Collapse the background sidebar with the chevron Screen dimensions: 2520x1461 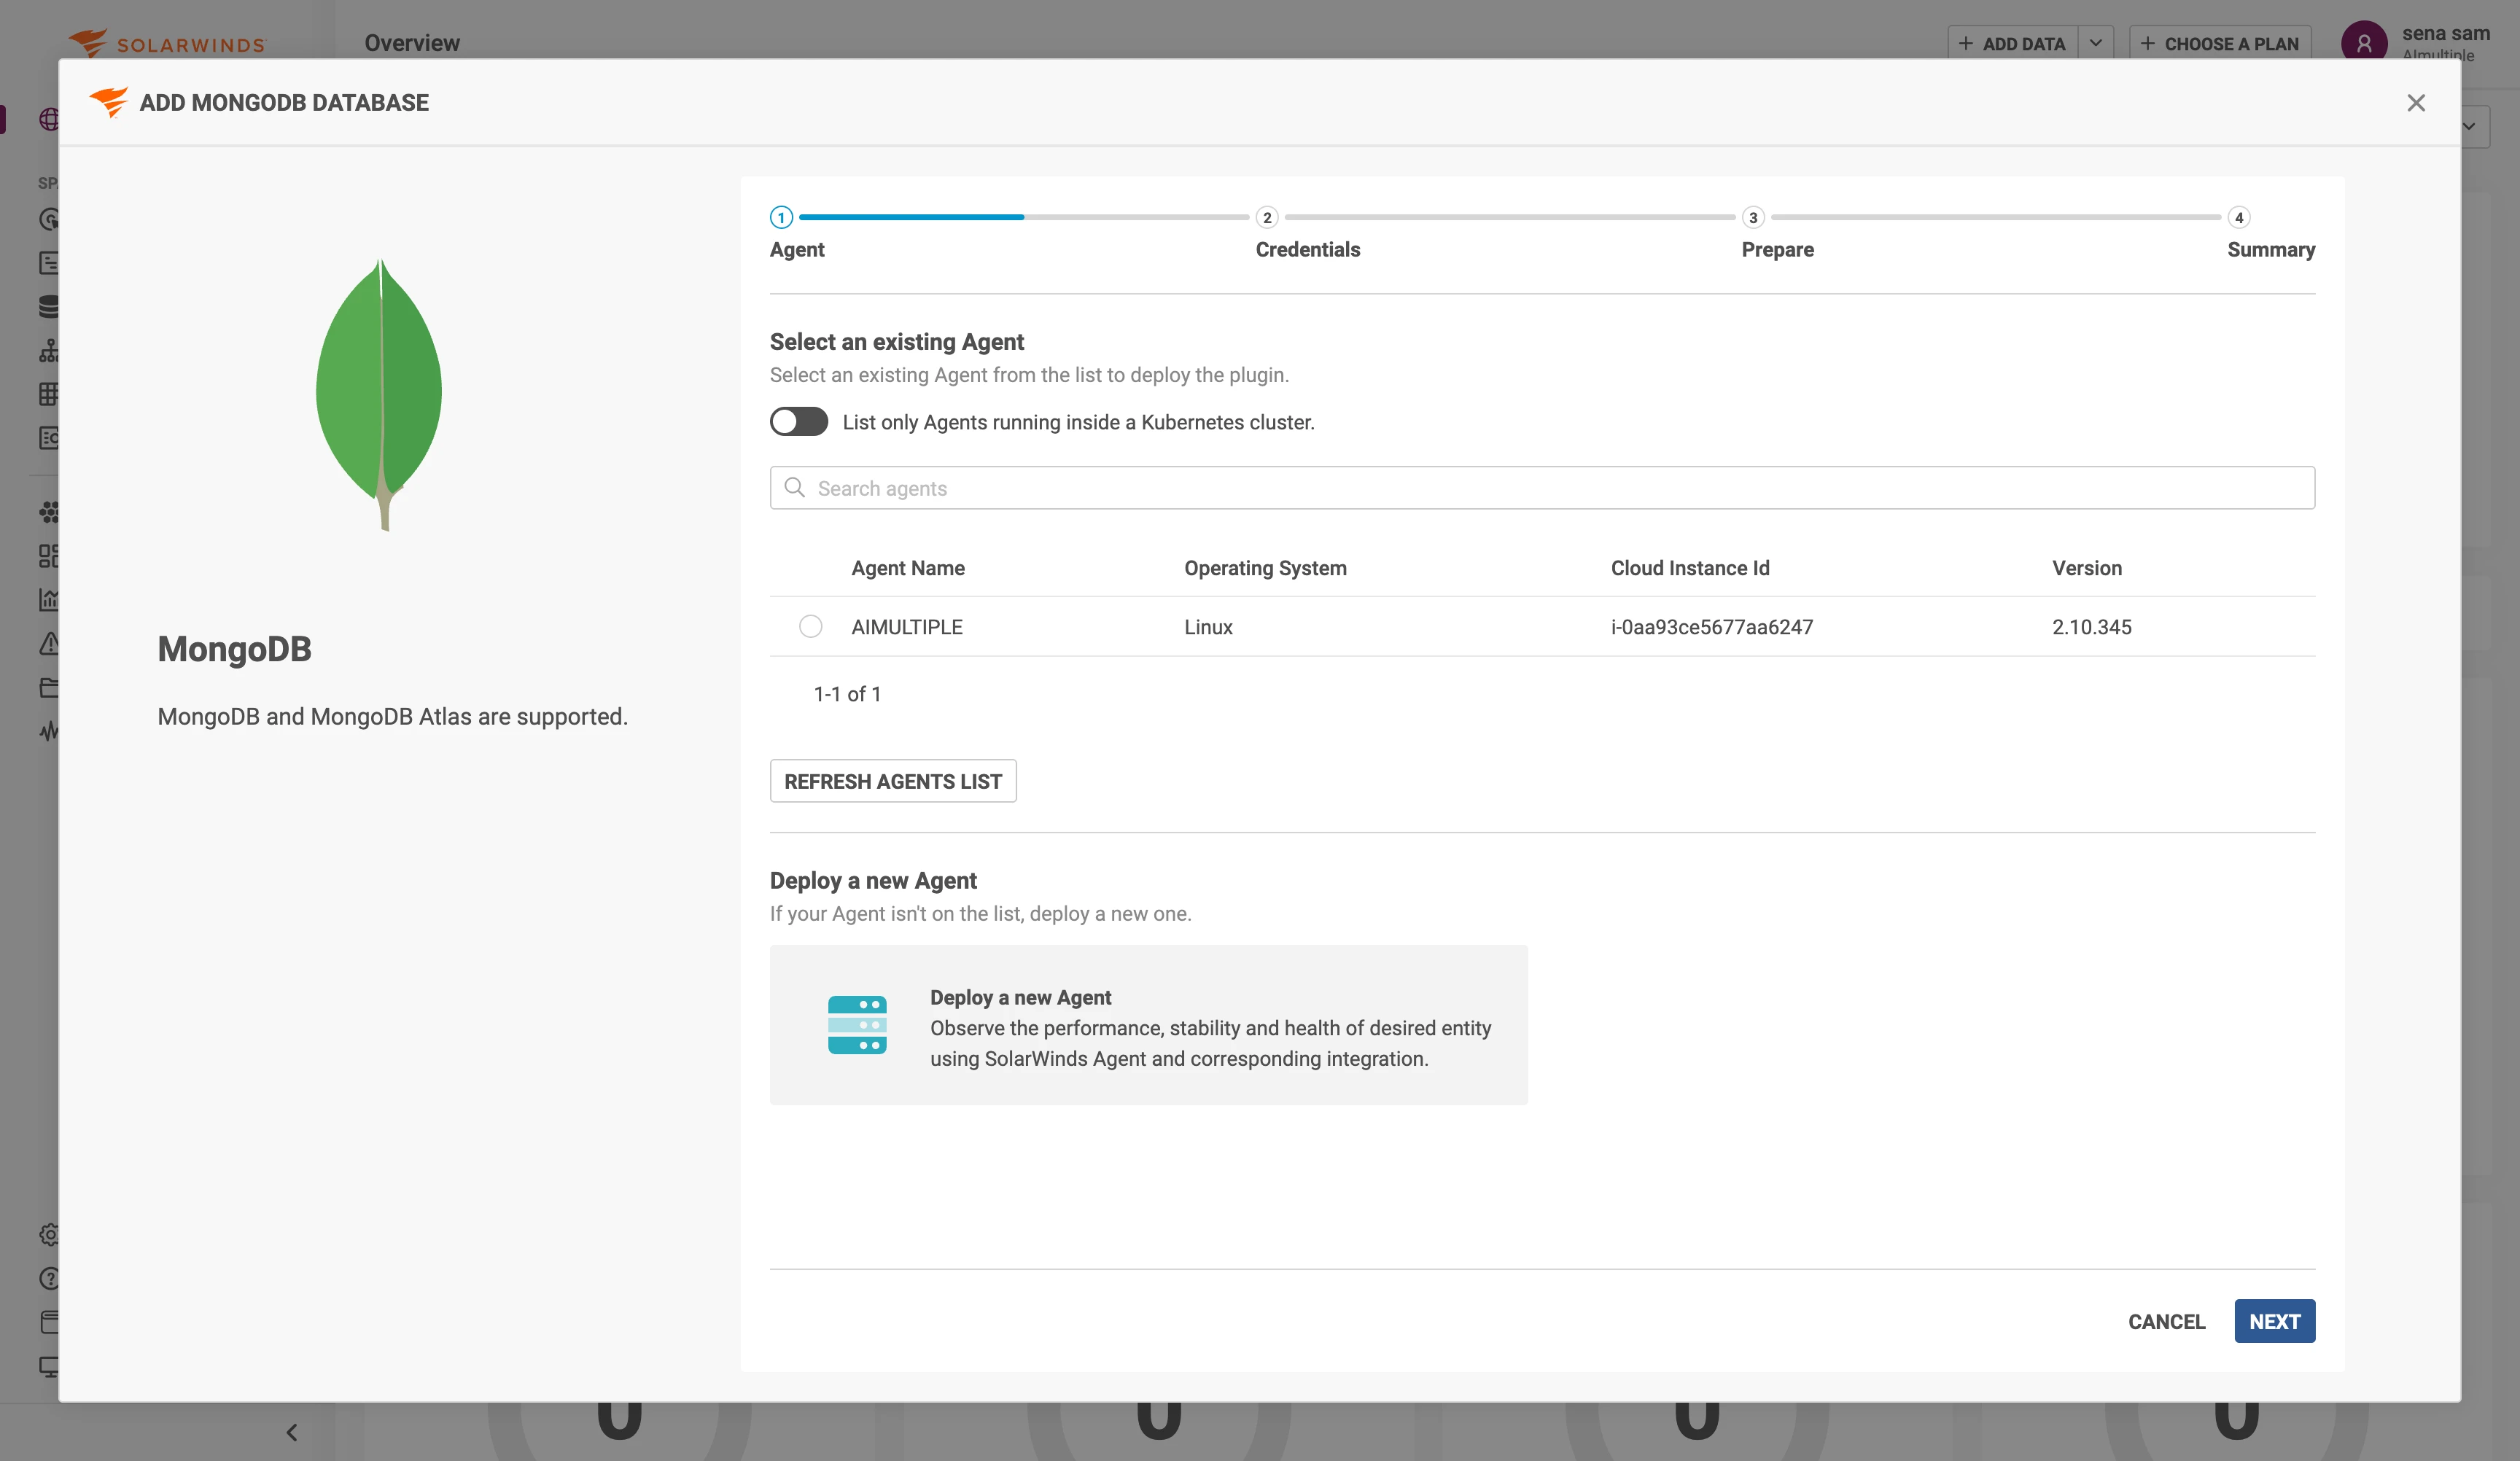point(291,1432)
